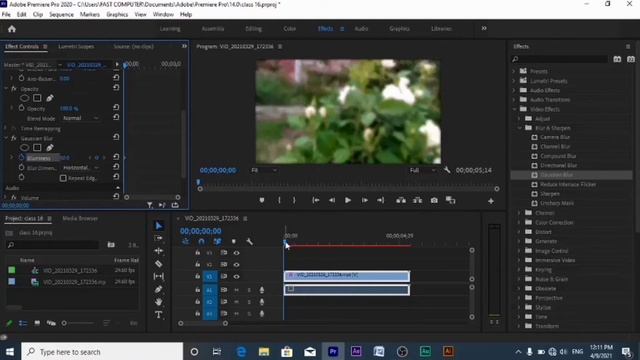This screenshot has width=640, height=360.
Task: Create rectangle mask under Gaussian Blur
Action: coord(37,148)
